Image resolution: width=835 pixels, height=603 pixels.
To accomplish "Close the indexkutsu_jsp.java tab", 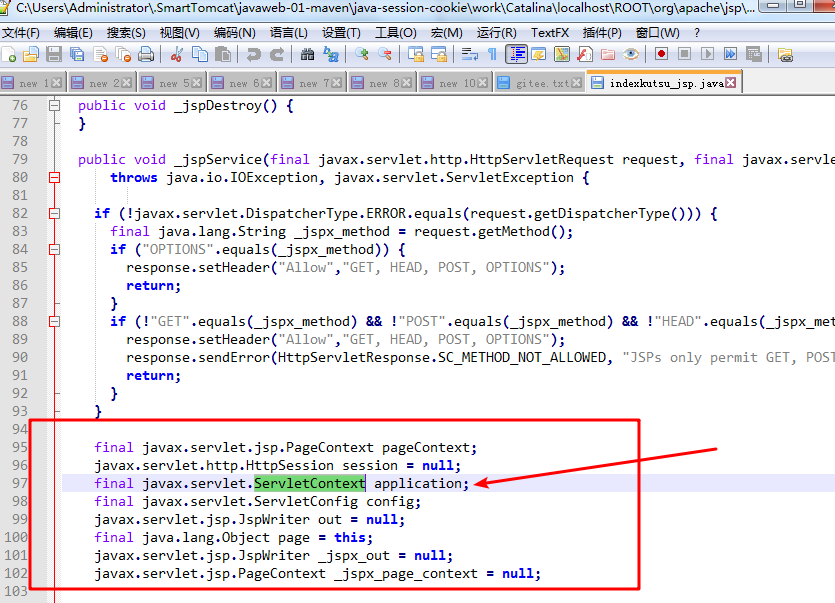I will click(731, 83).
